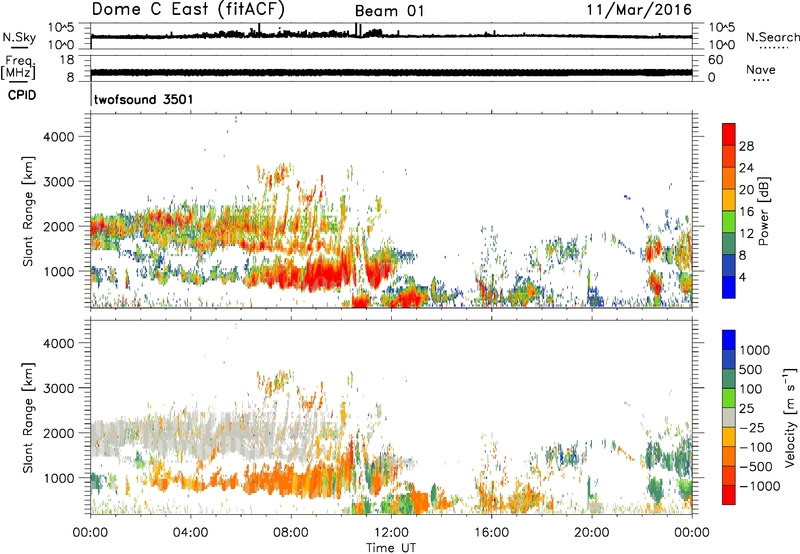
Task: Click the "18" frequency axis tick
Action: pyautogui.click(x=67, y=60)
